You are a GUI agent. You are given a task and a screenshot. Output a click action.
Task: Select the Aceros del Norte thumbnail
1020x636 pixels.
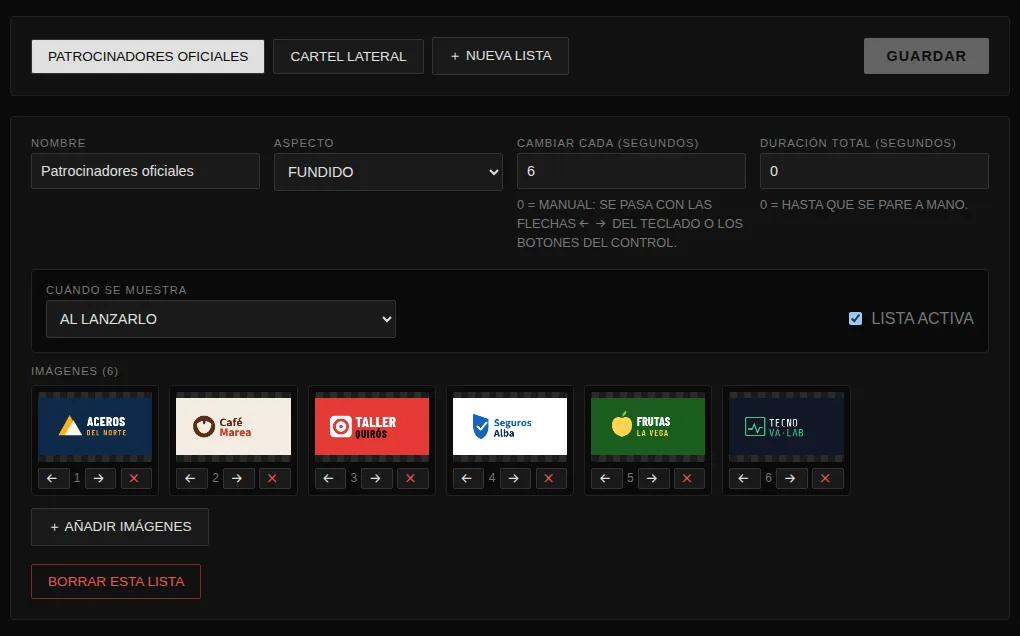click(95, 427)
